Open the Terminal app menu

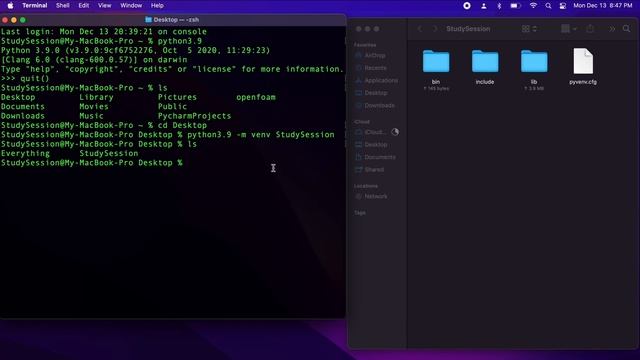(35, 6)
